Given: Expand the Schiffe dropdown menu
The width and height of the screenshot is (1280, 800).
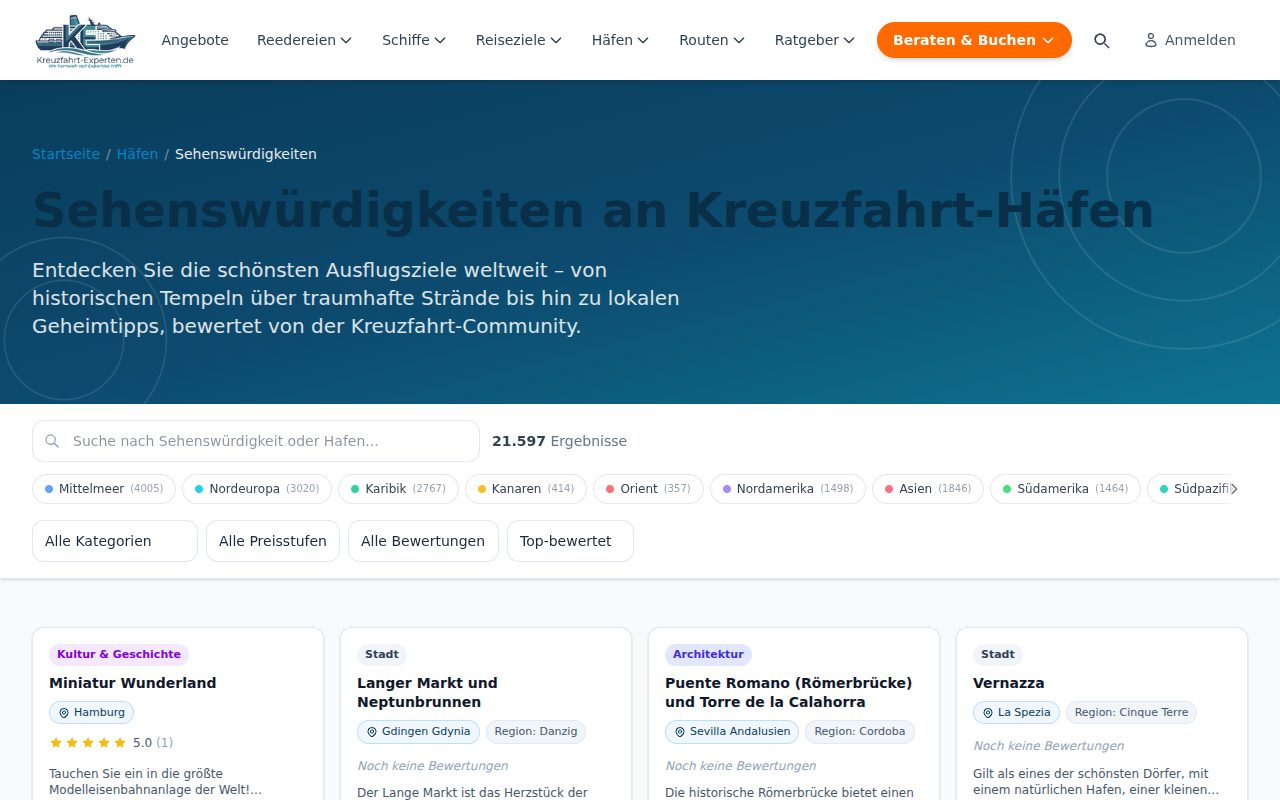Looking at the screenshot, I should tap(414, 40).
